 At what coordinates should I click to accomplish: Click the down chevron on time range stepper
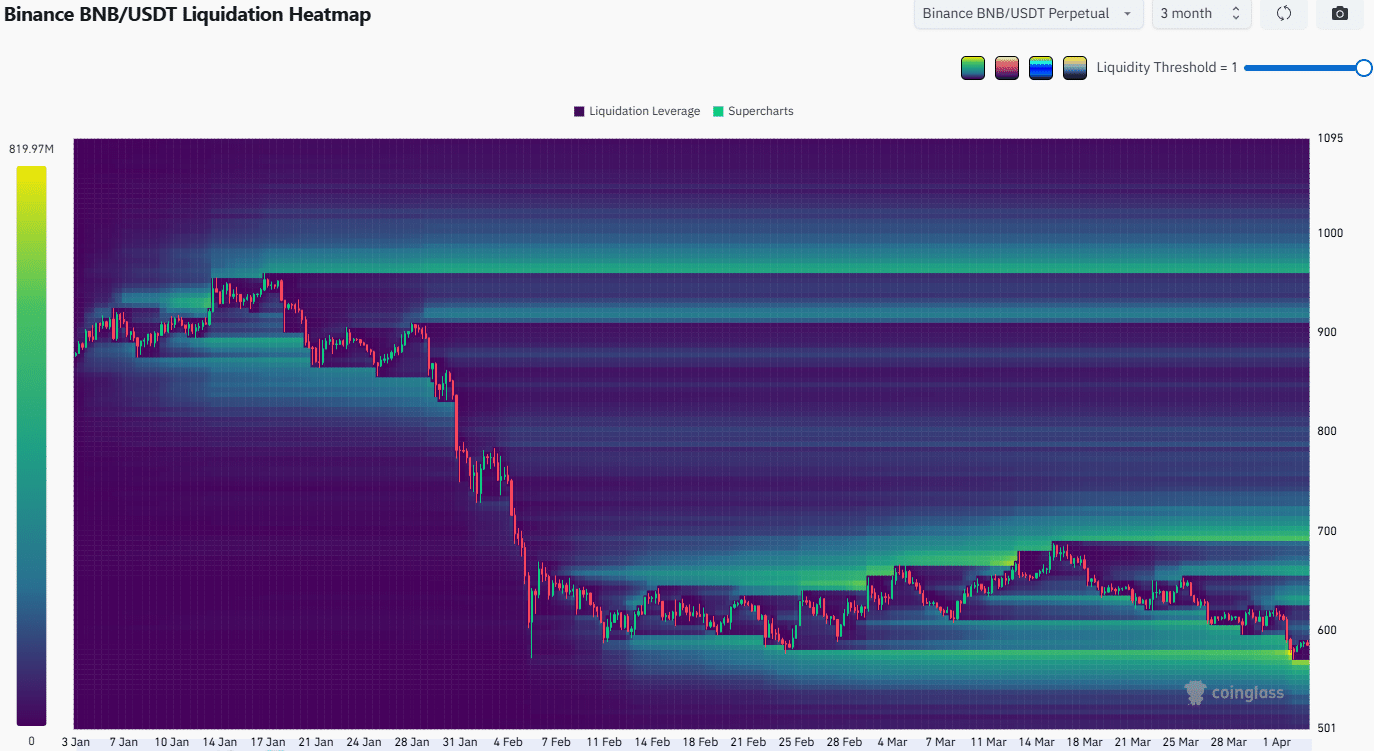(1236, 18)
